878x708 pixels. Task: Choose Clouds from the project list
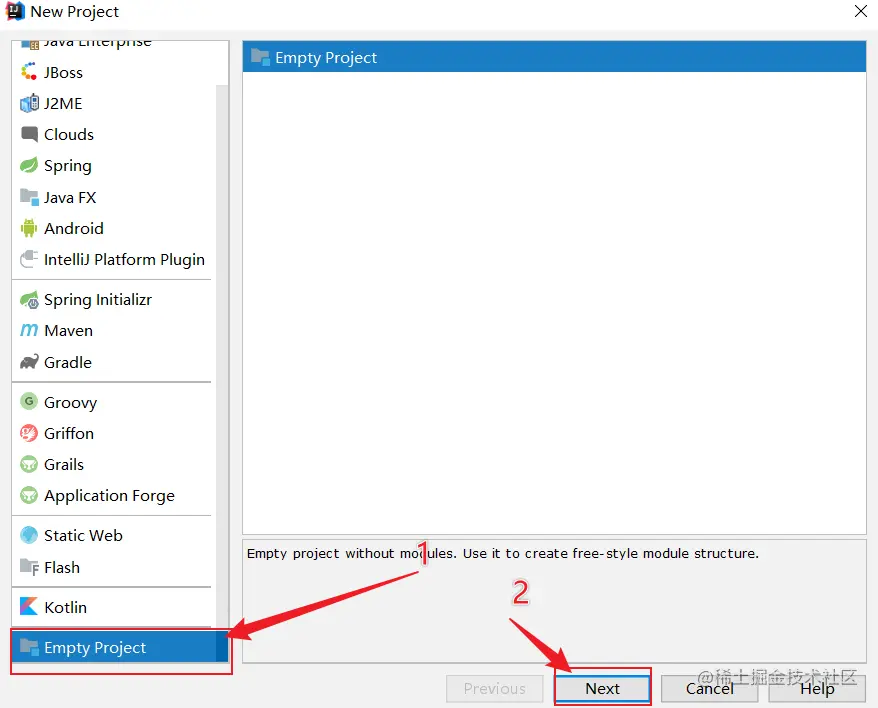click(x=114, y=134)
